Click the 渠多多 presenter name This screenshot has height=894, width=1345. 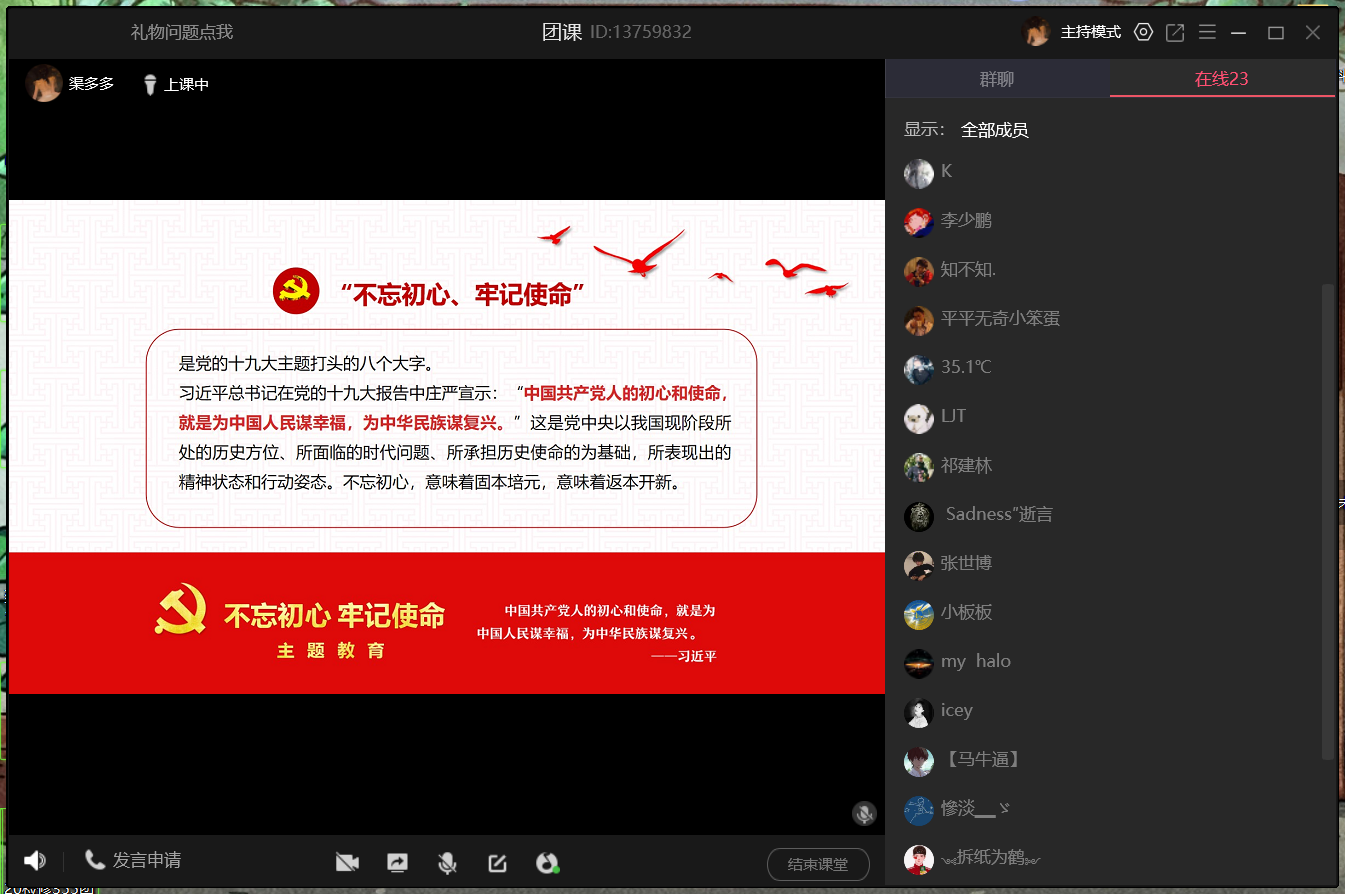tap(91, 84)
